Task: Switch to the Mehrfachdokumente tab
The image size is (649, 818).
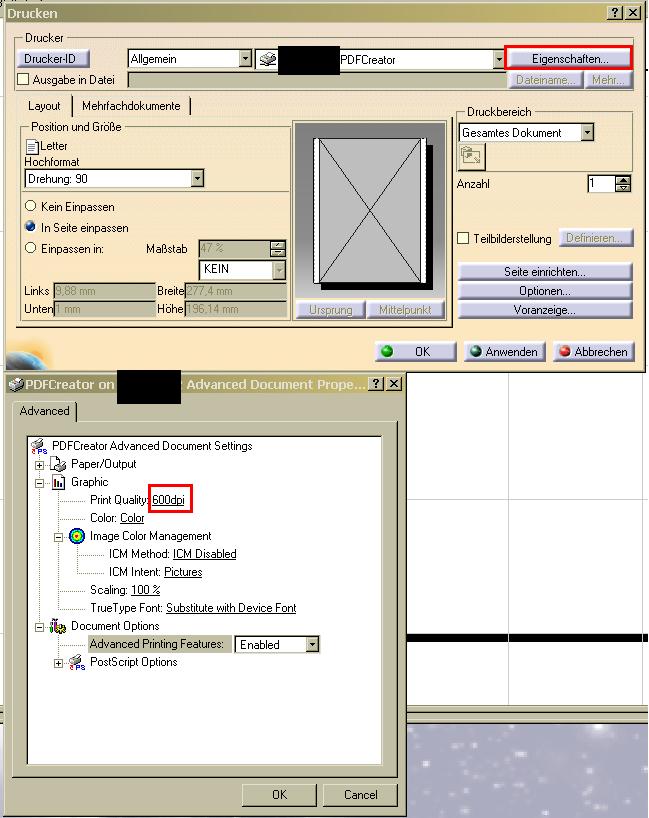Action: click(131, 106)
